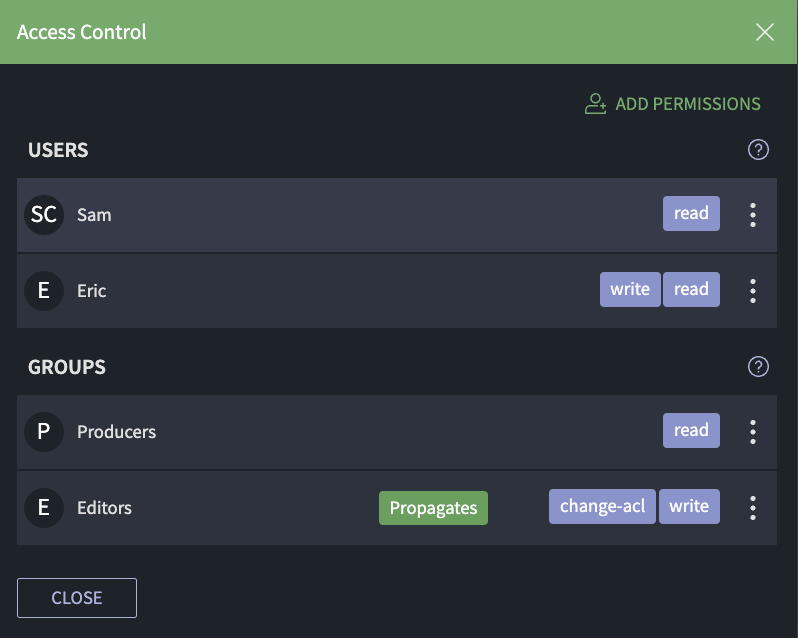Click Sam's read permission tag
Screen dimensions: 798x638
691,213
